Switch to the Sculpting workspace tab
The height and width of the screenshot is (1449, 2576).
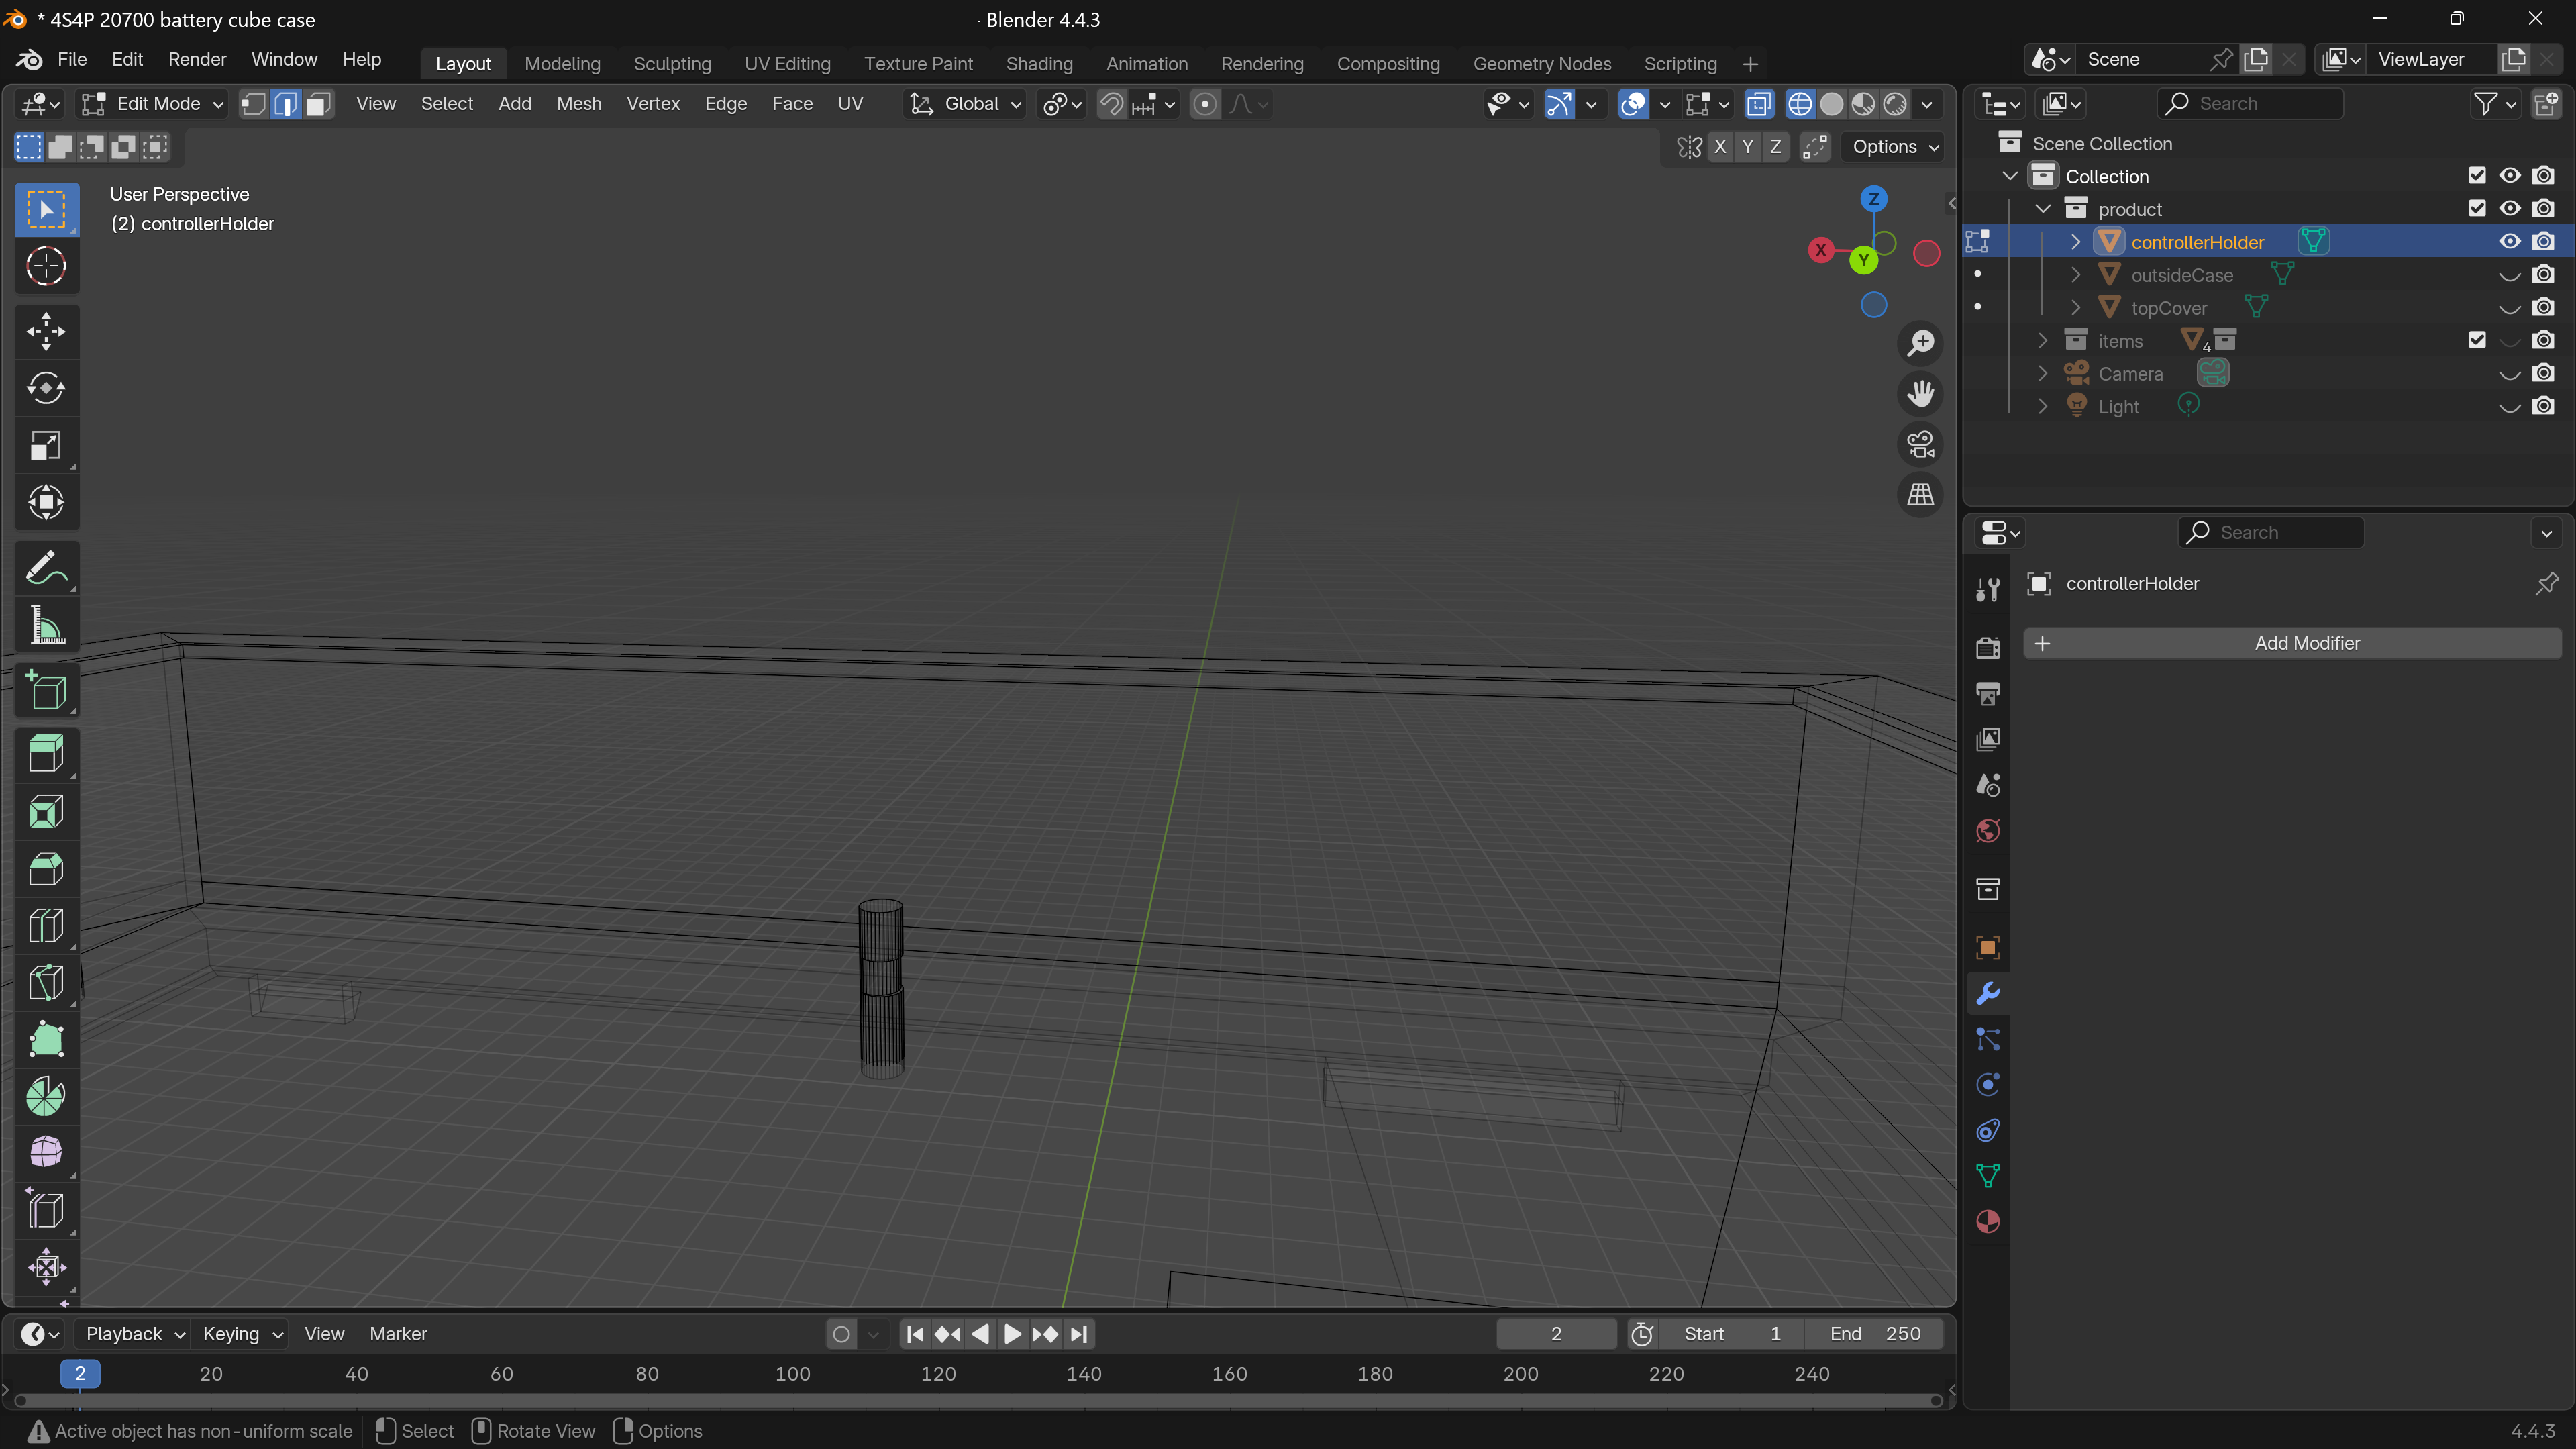pyautogui.click(x=672, y=64)
